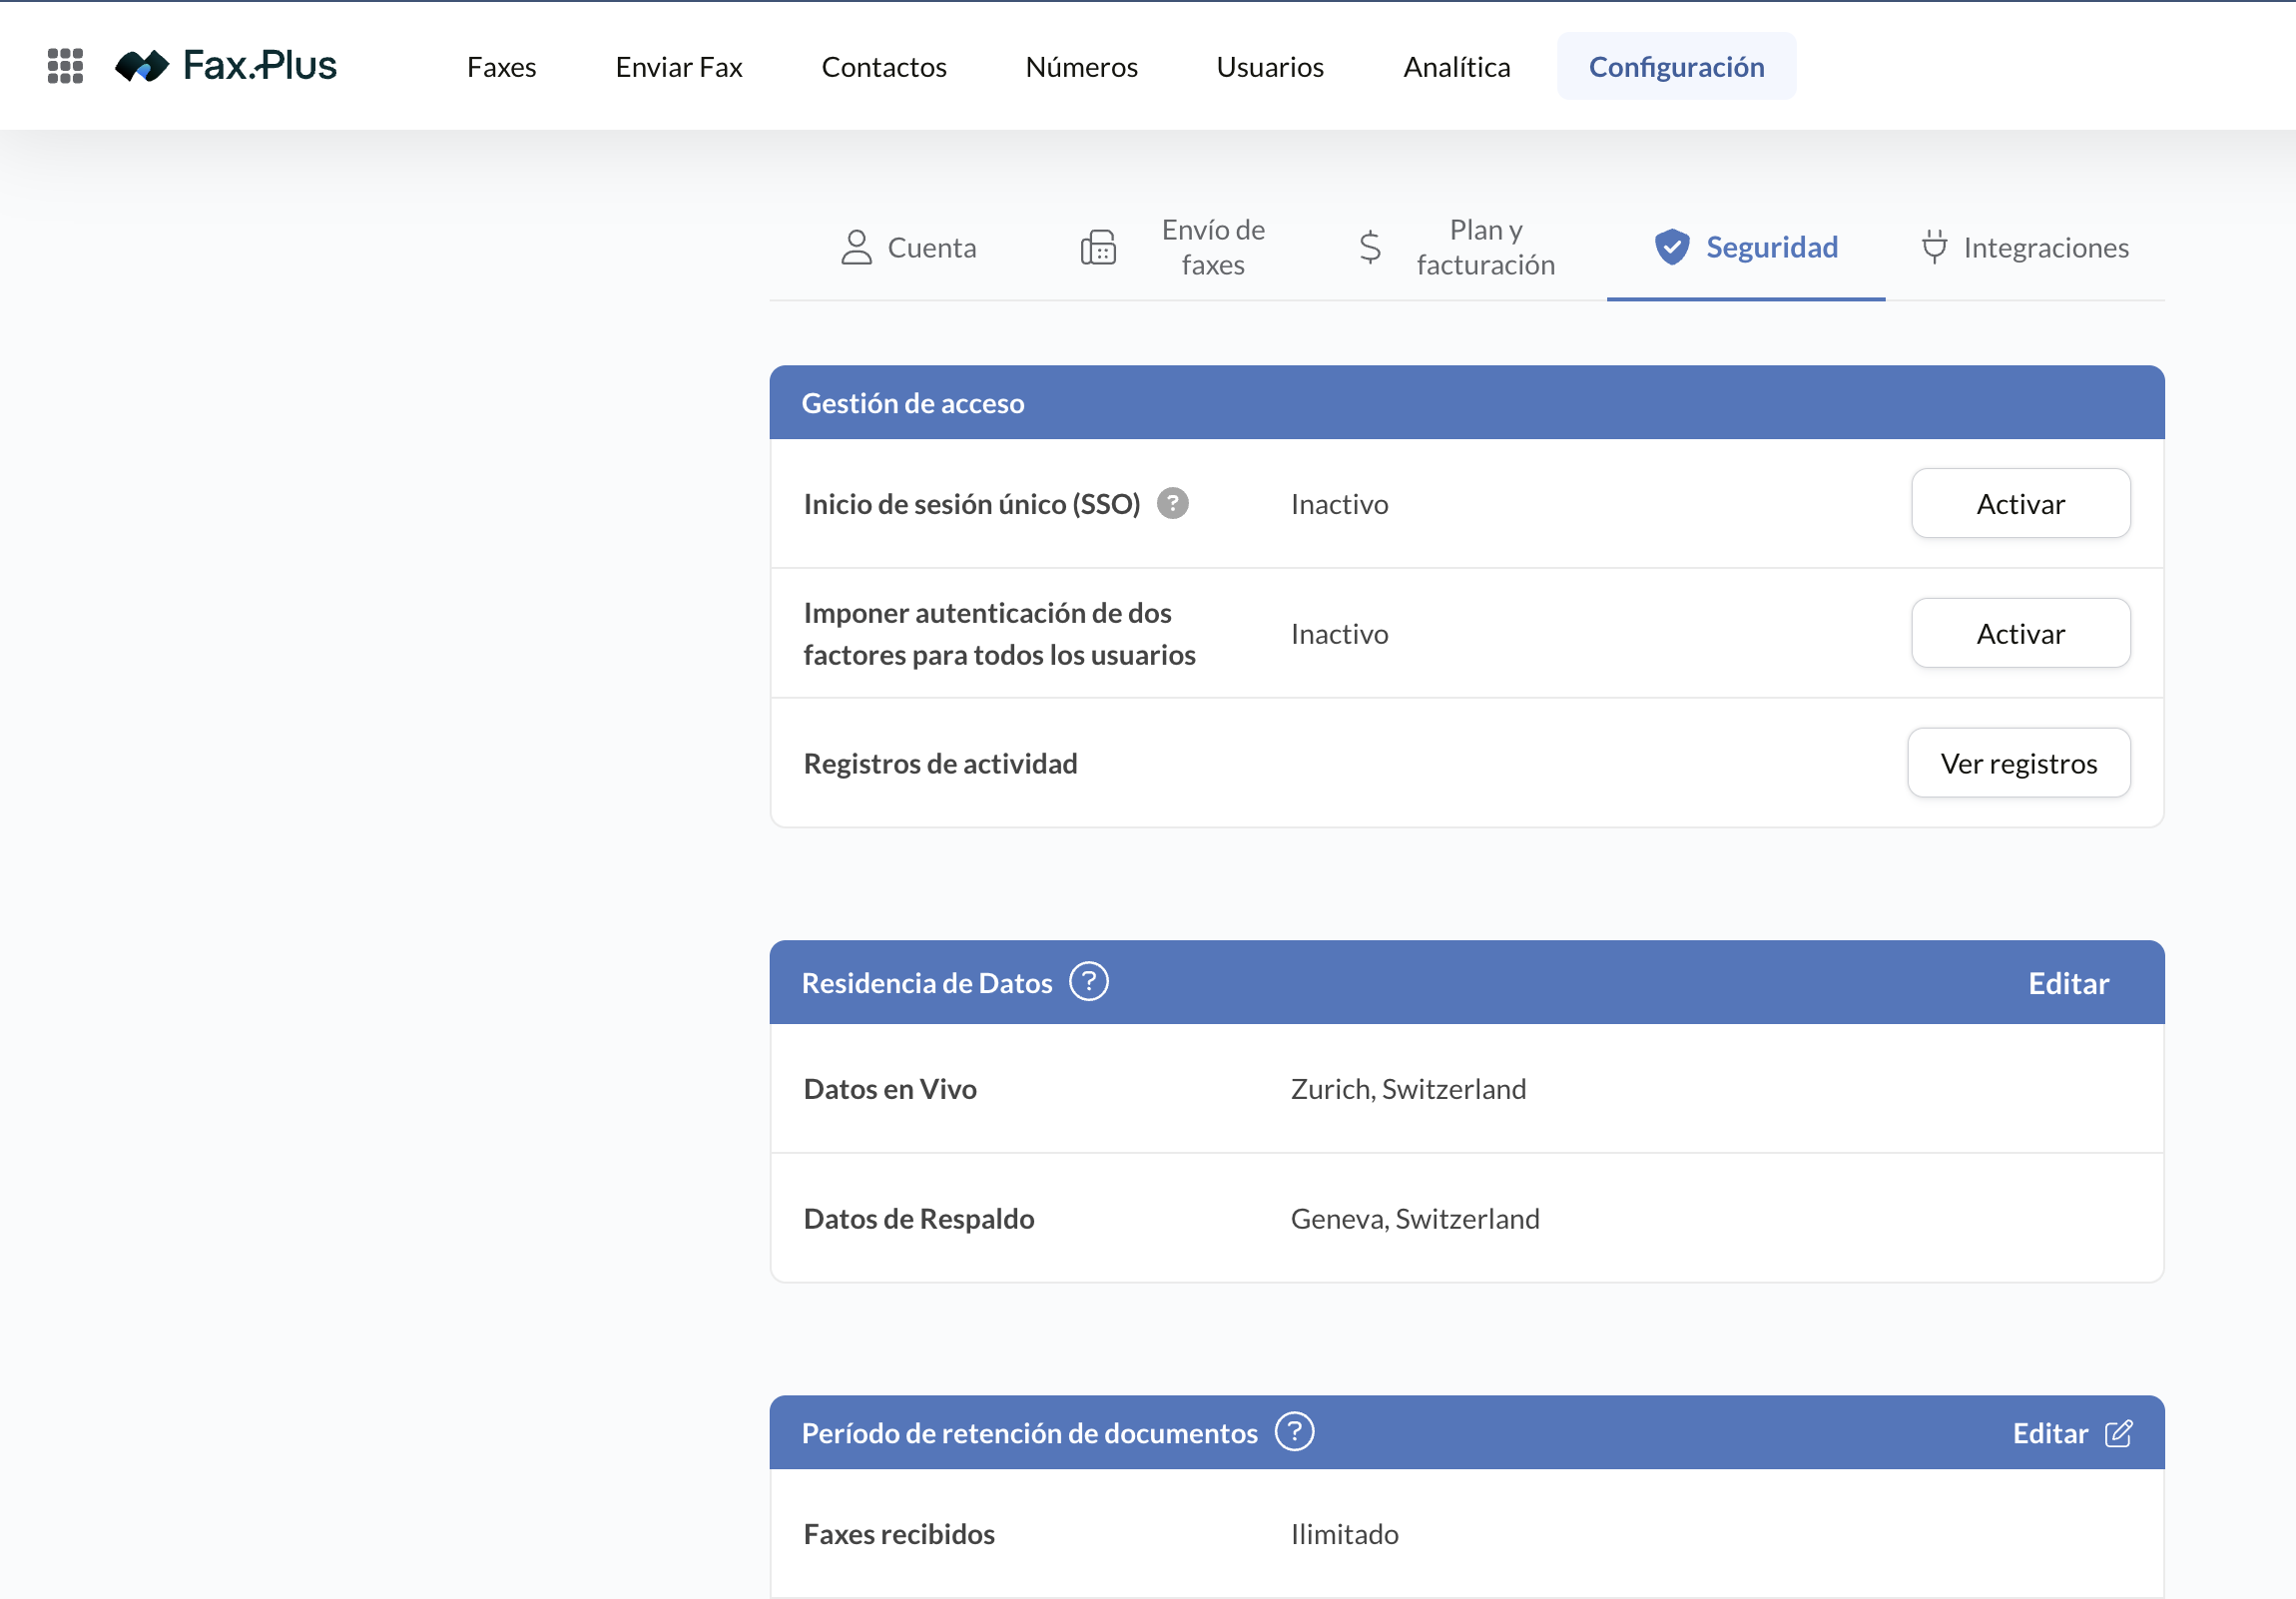The image size is (2296, 1599).
Task: Click the Datos en Vivo label
Action: pos(890,1089)
